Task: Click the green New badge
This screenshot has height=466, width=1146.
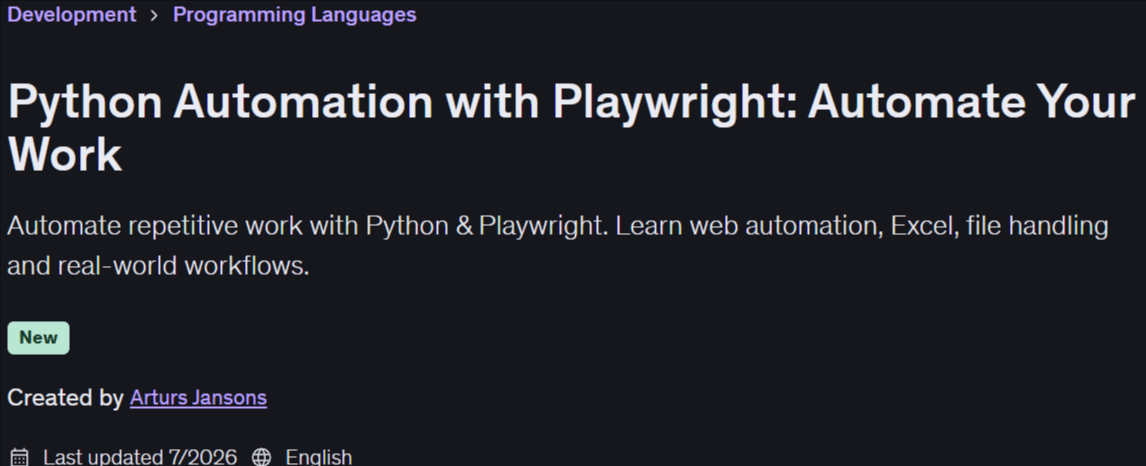Action: [38, 337]
